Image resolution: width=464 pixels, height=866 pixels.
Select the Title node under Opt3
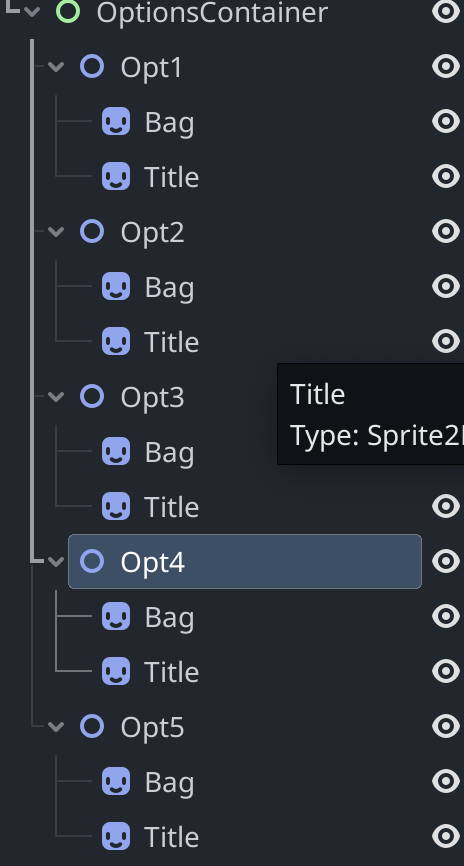point(171,506)
